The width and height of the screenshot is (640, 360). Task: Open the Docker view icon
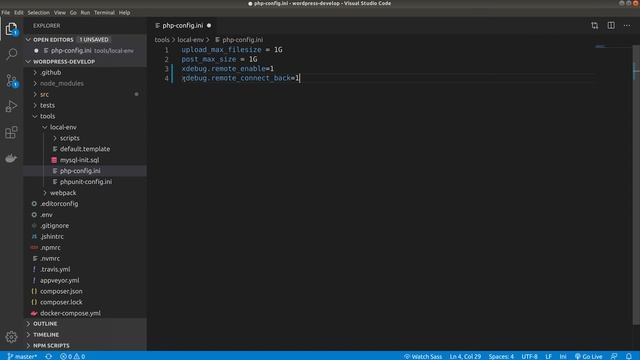(x=11, y=158)
